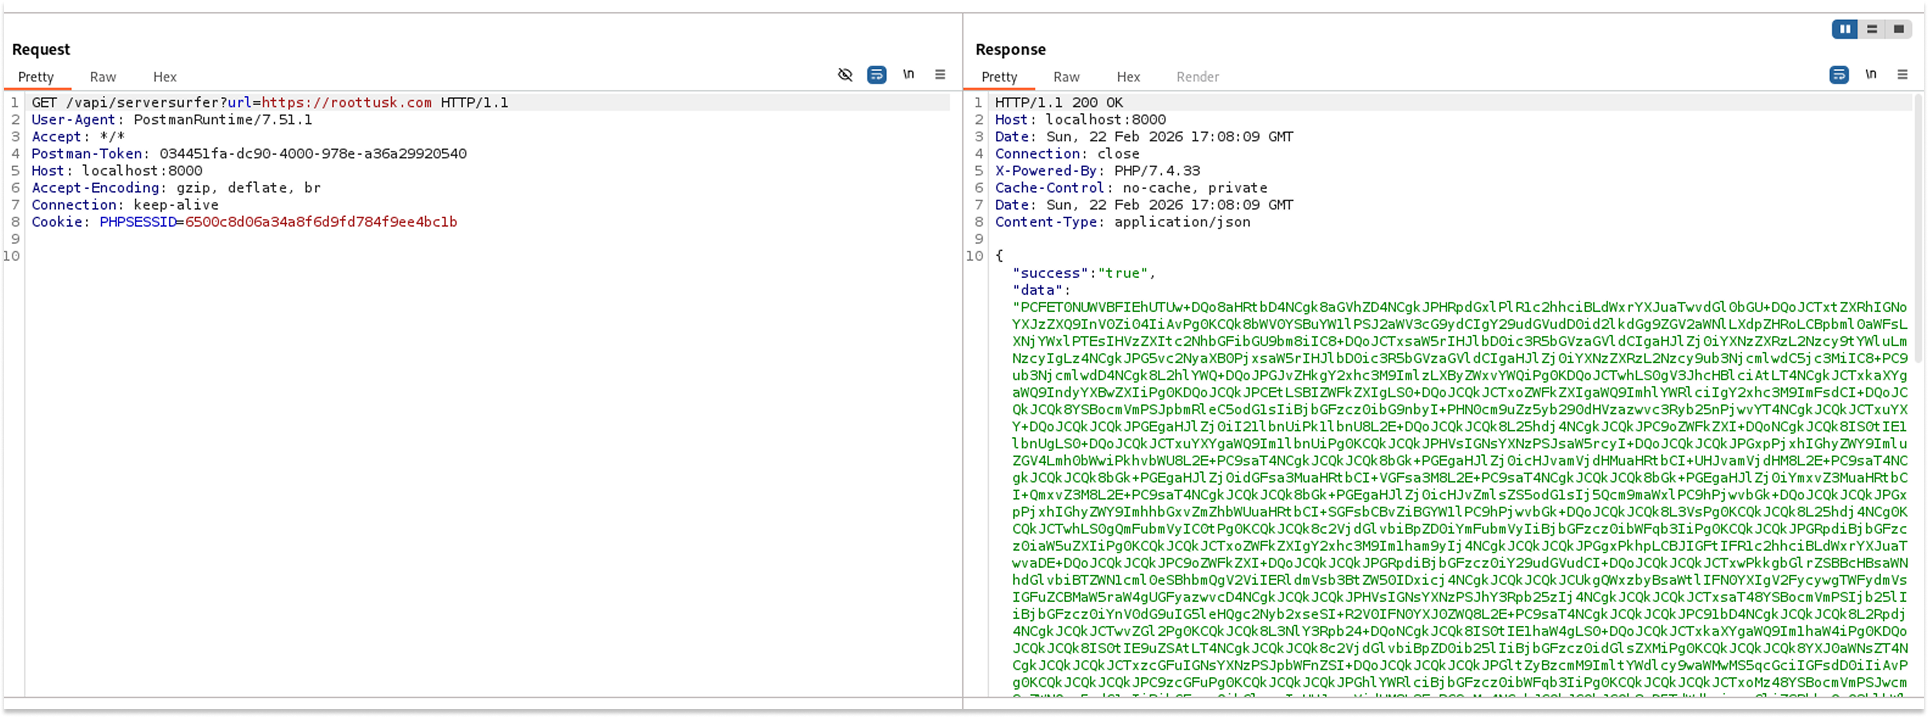The width and height of the screenshot is (1928, 717).
Task: Click the roottusk.com URL in request
Action: pos(346,102)
